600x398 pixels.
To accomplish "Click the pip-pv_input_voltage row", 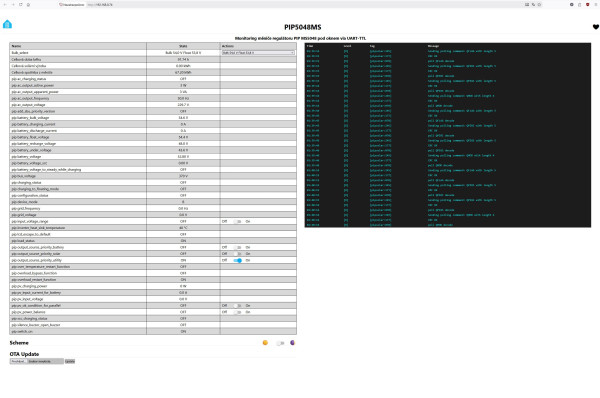I will (153, 299).
